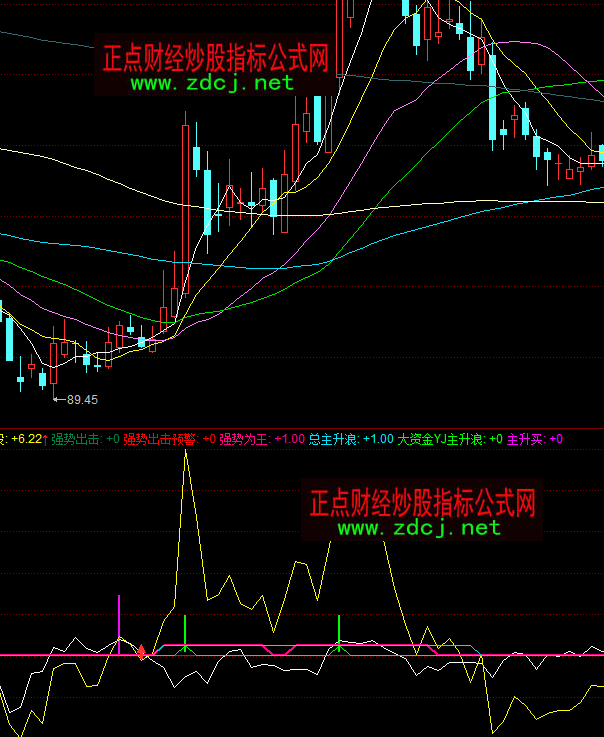This screenshot has width=604, height=737.
Task: Click the red up-arrow signal marker in the indicator
Action: click(x=142, y=652)
